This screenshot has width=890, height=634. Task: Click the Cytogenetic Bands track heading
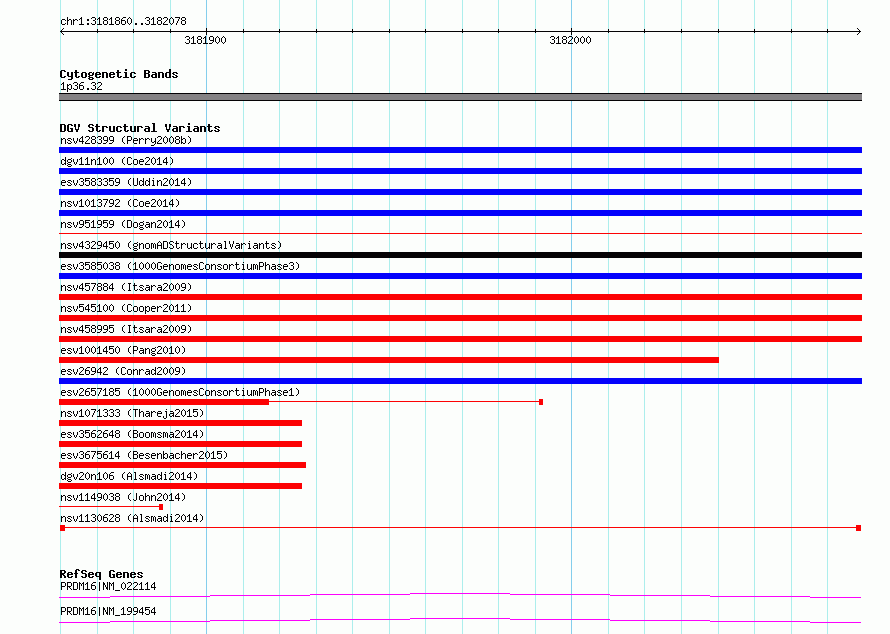pos(119,74)
